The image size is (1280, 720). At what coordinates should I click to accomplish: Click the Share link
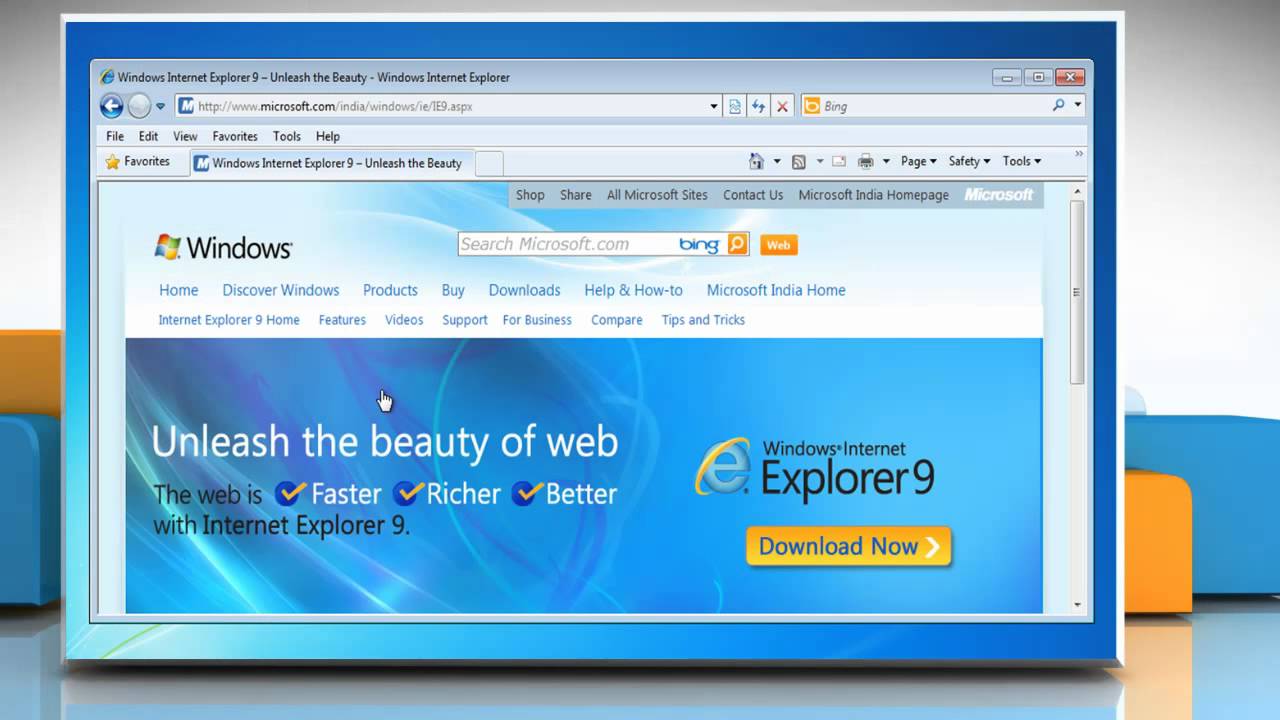click(x=576, y=195)
